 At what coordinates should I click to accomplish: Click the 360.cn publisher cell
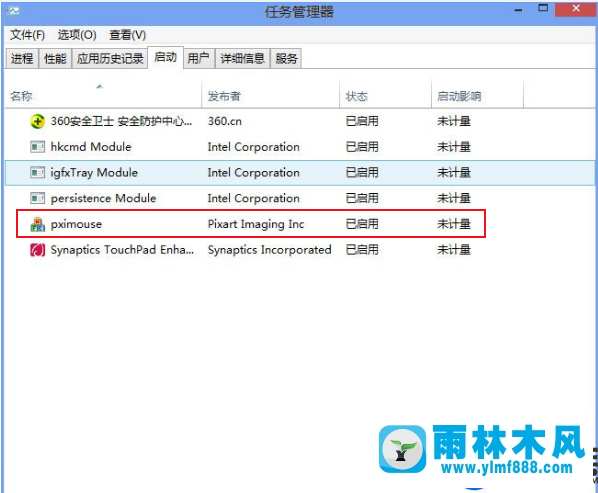[x=224, y=121]
